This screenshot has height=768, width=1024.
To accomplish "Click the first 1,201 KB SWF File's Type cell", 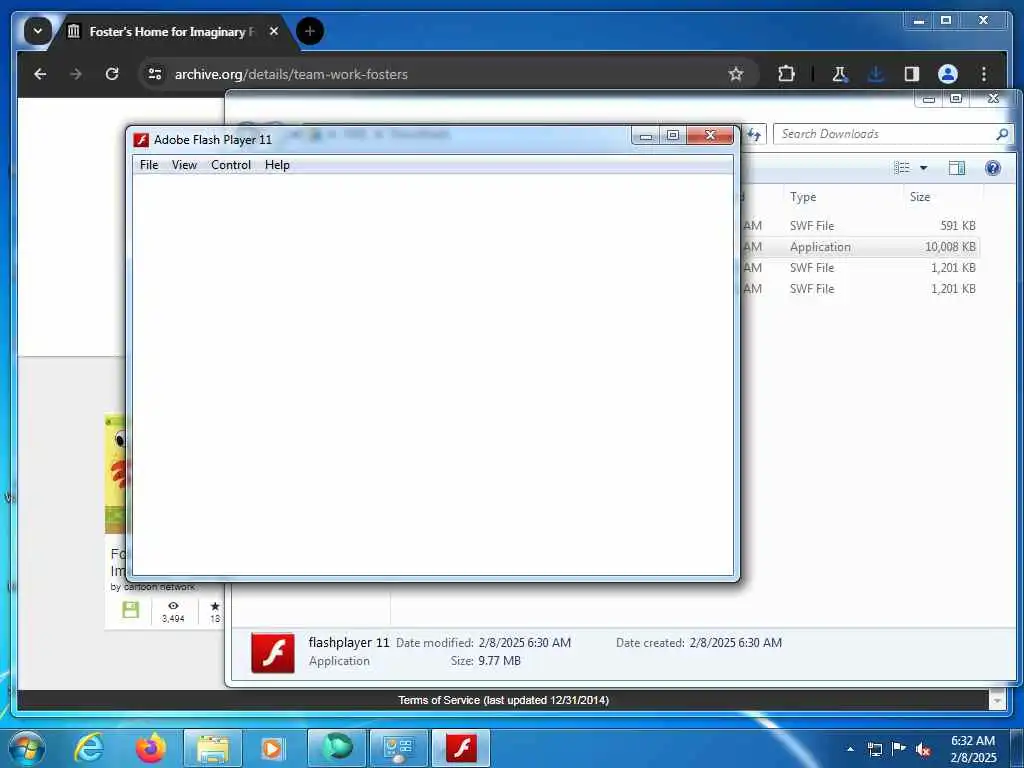I will 812,268.
